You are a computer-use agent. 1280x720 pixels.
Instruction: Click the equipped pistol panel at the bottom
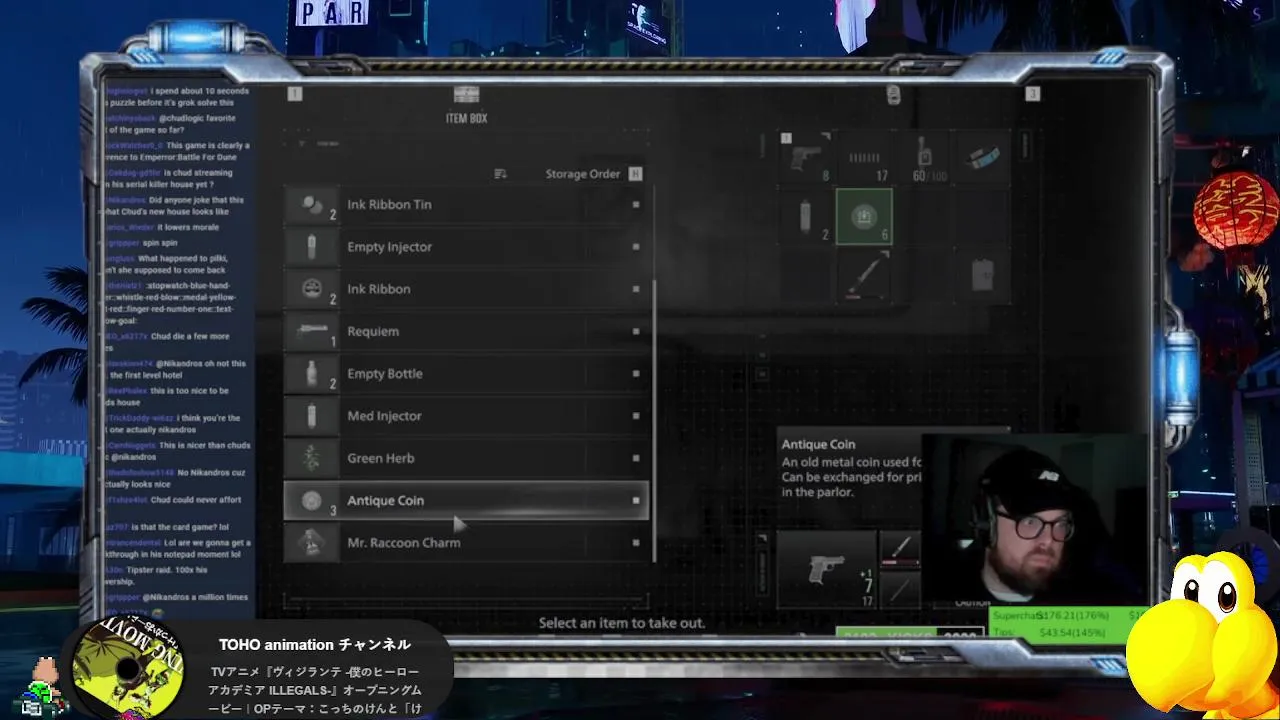pyautogui.click(x=826, y=570)
